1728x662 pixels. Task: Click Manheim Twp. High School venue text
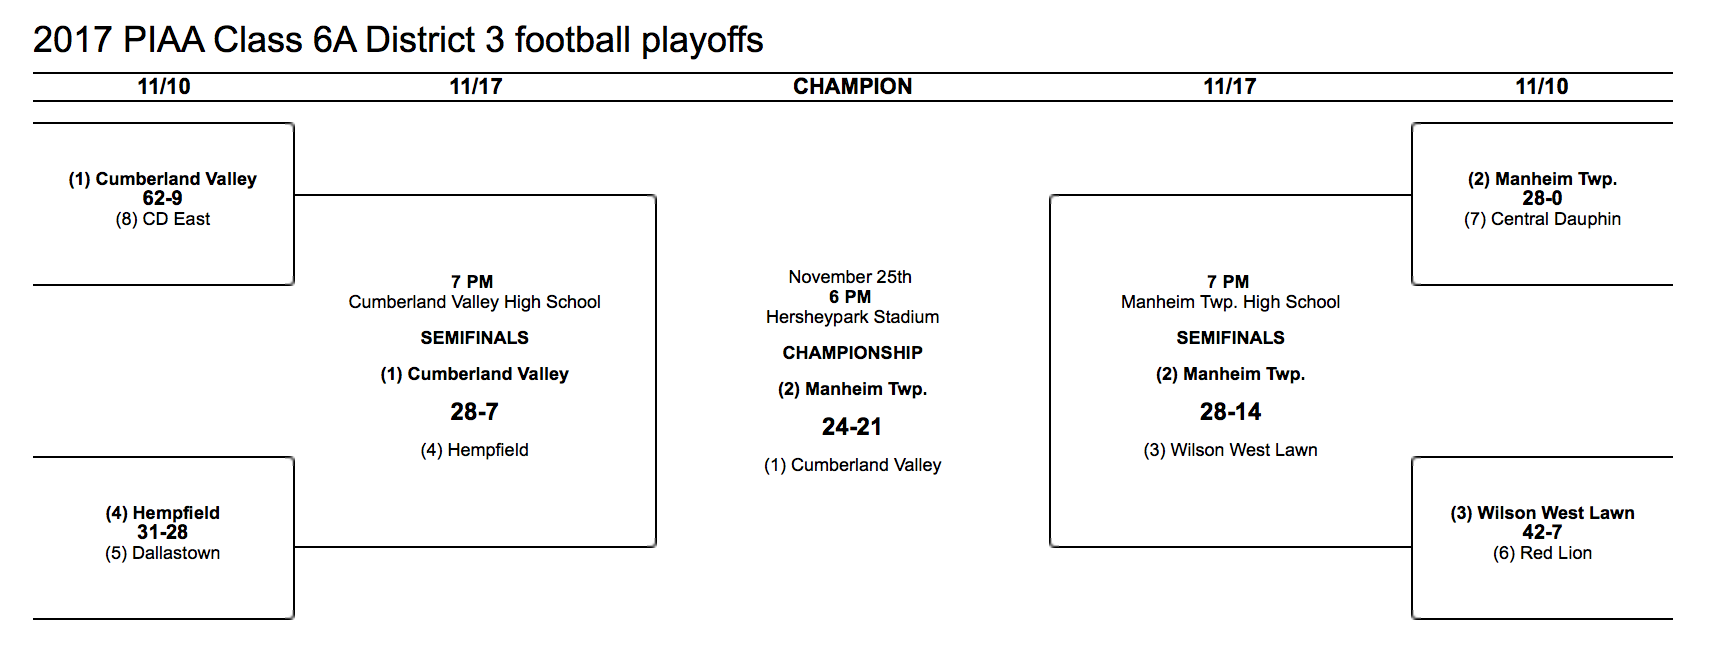[x=1230, y=302]
